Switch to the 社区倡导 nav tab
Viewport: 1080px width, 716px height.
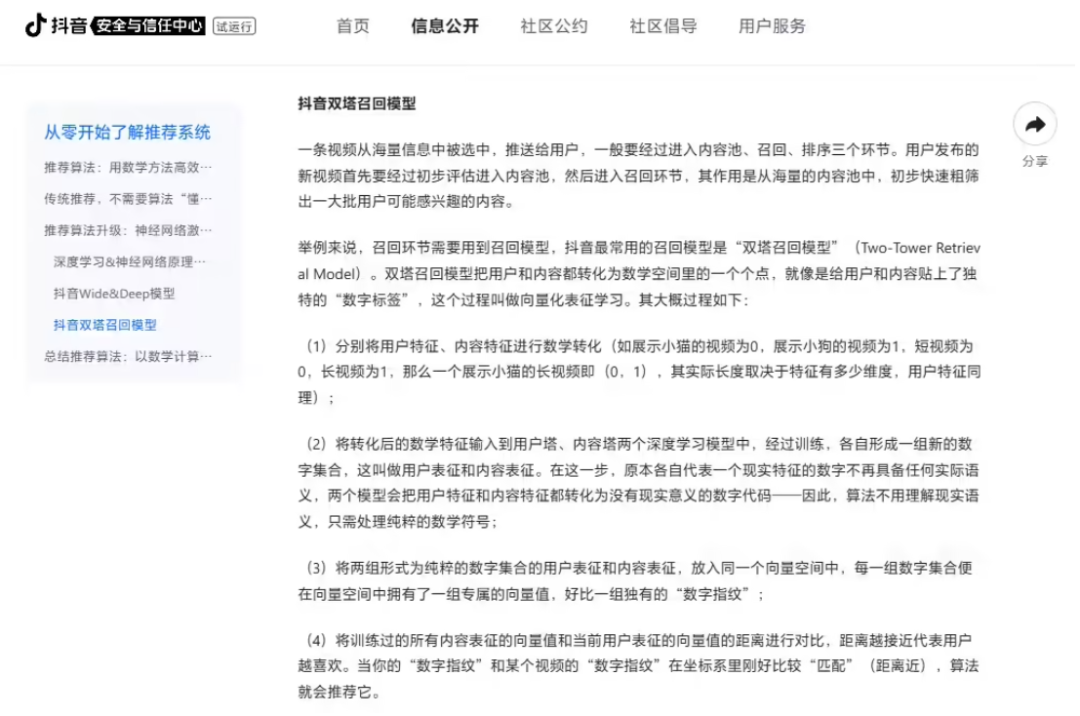coord(665,26)
